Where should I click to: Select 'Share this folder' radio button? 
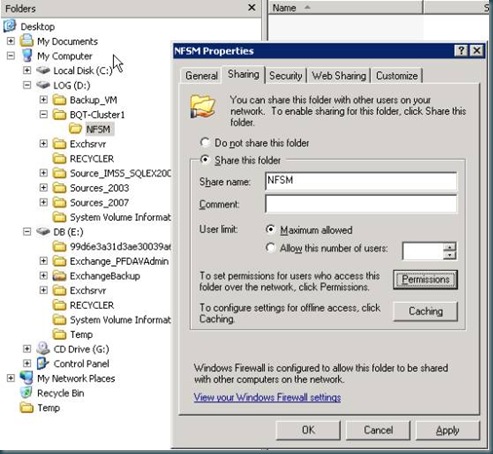pos(205,160)
